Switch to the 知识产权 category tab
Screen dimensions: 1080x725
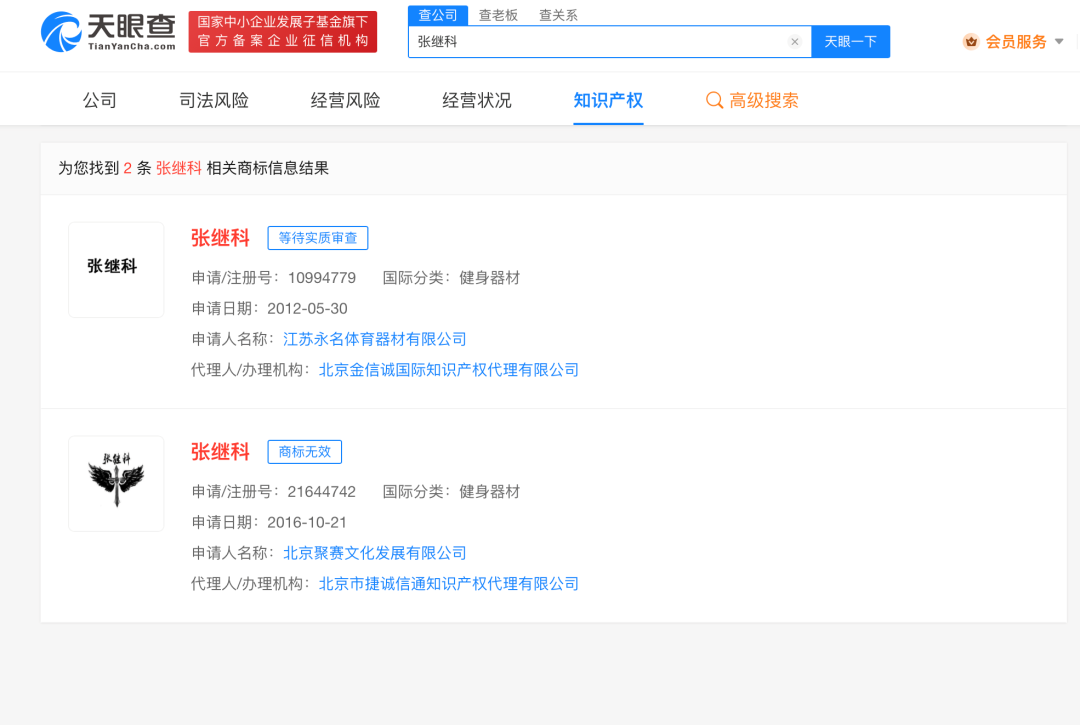coord(608,101)
